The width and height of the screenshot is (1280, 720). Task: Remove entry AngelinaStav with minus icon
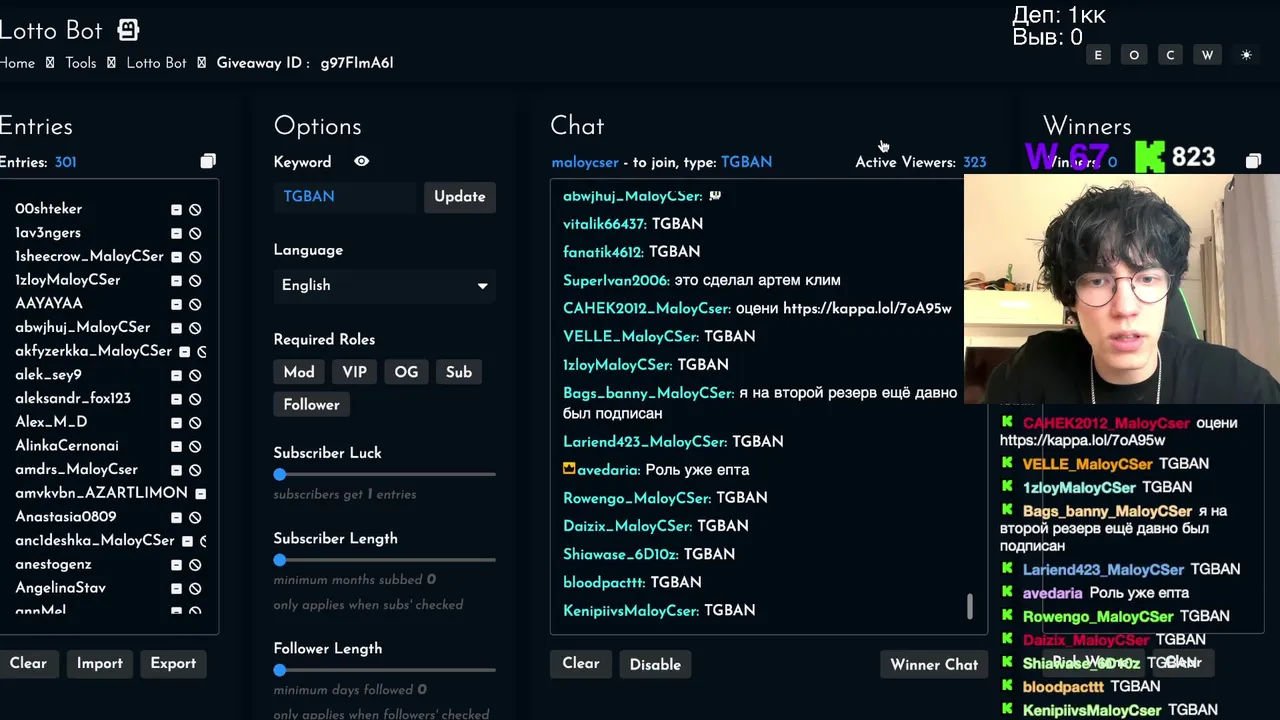tap(176, 589)
